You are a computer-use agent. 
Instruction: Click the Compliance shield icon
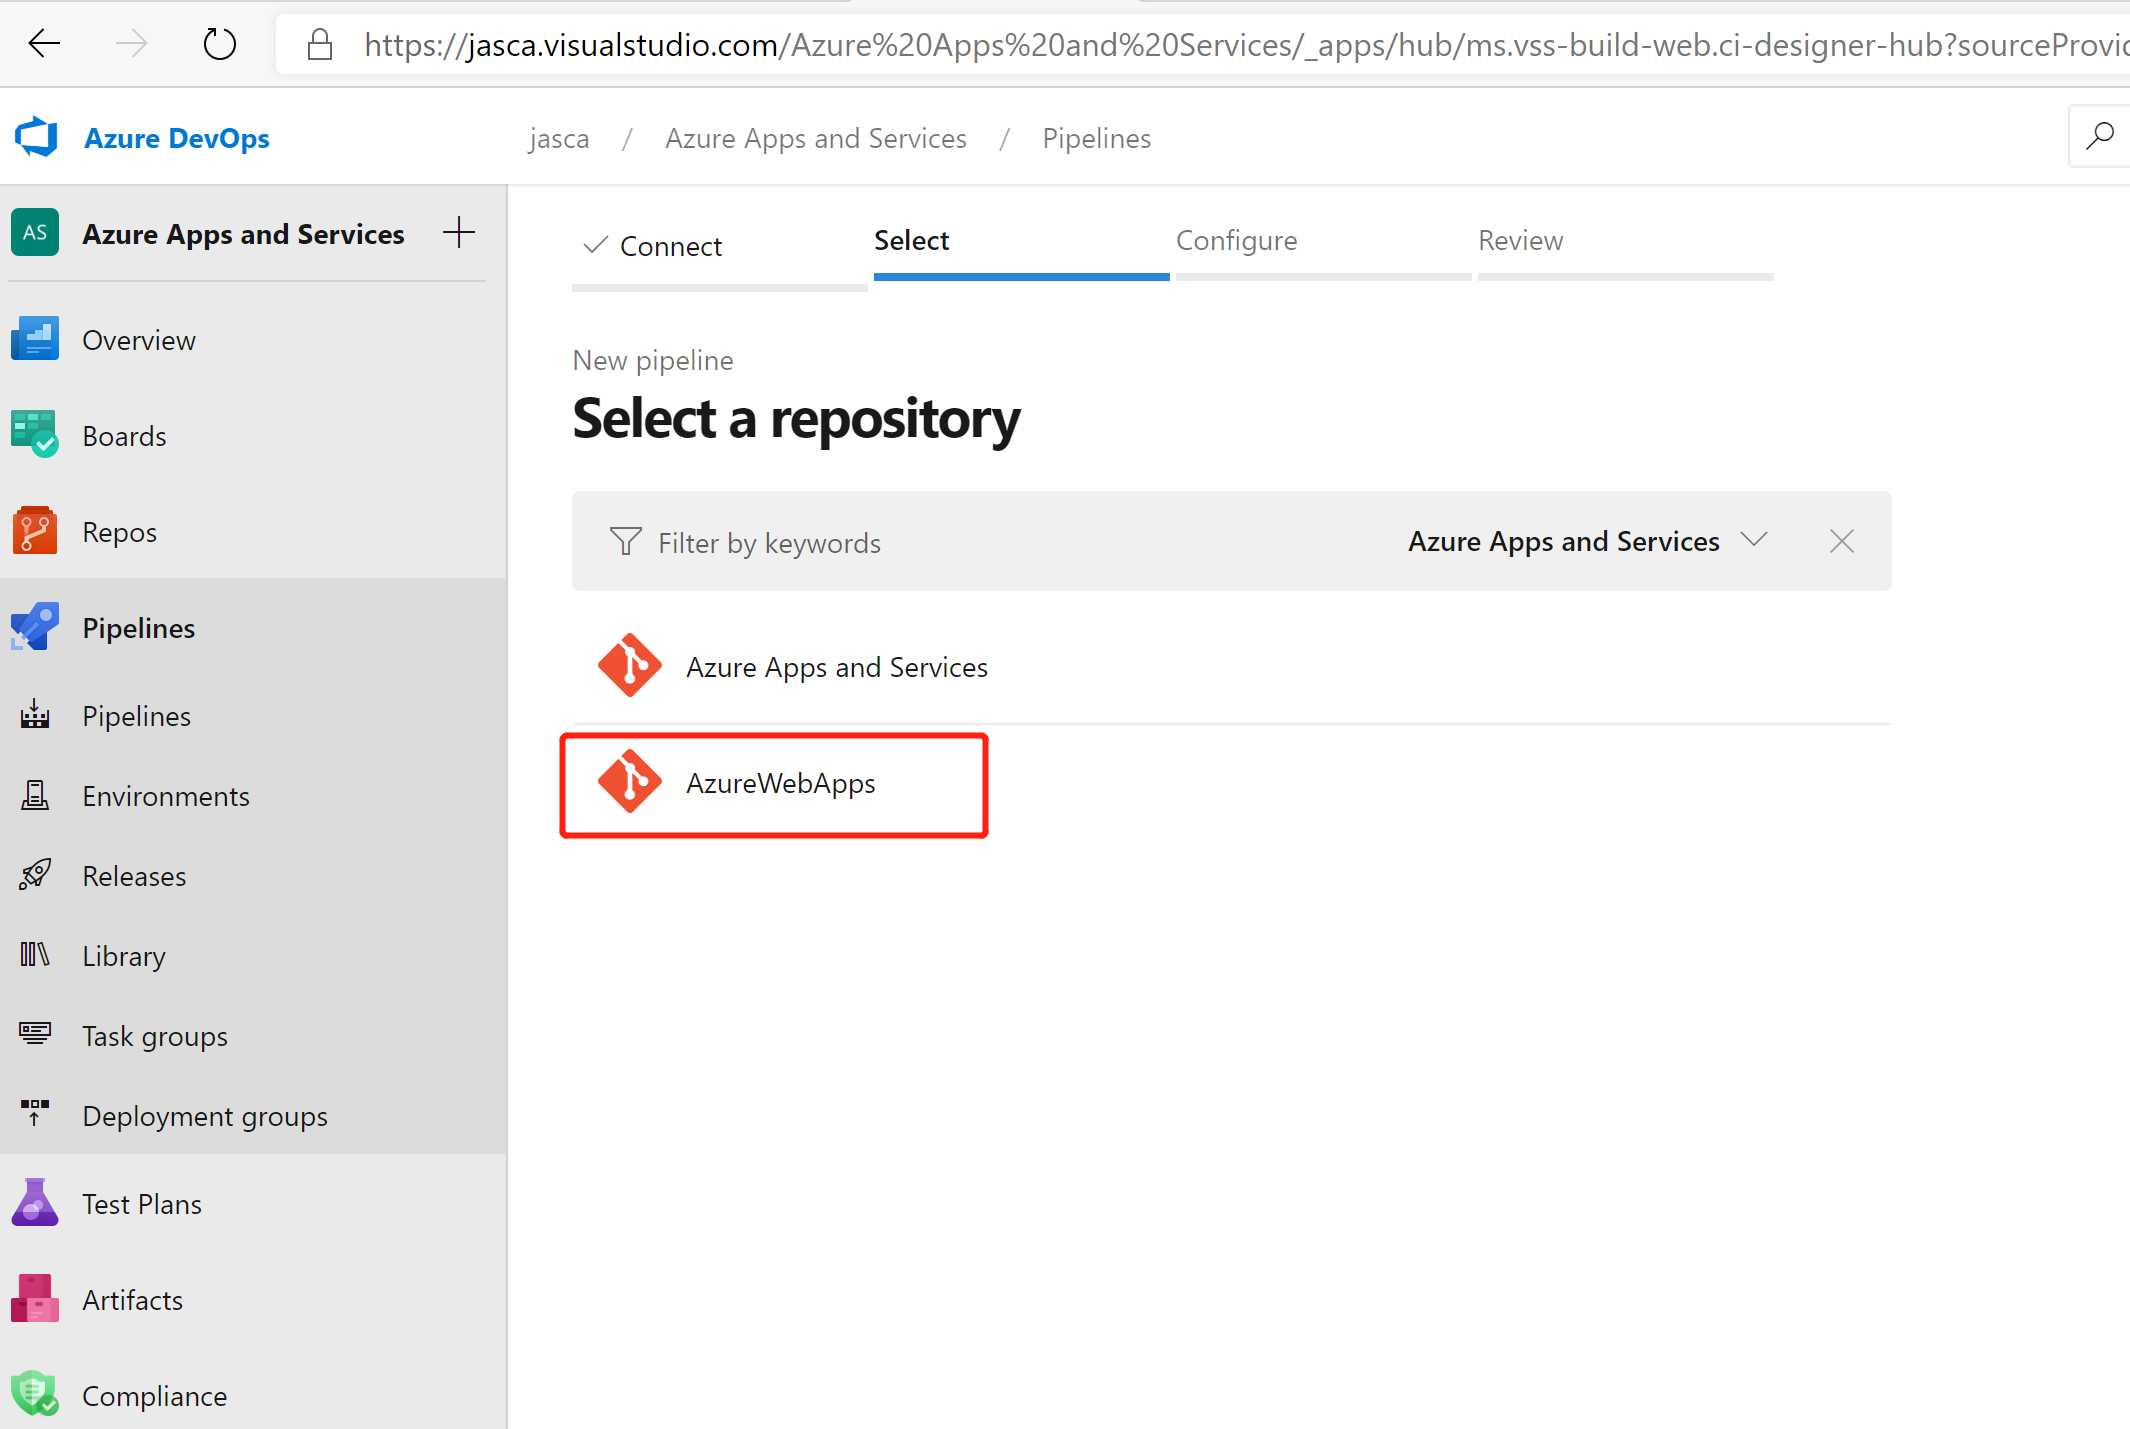(x=35, y=1393)
